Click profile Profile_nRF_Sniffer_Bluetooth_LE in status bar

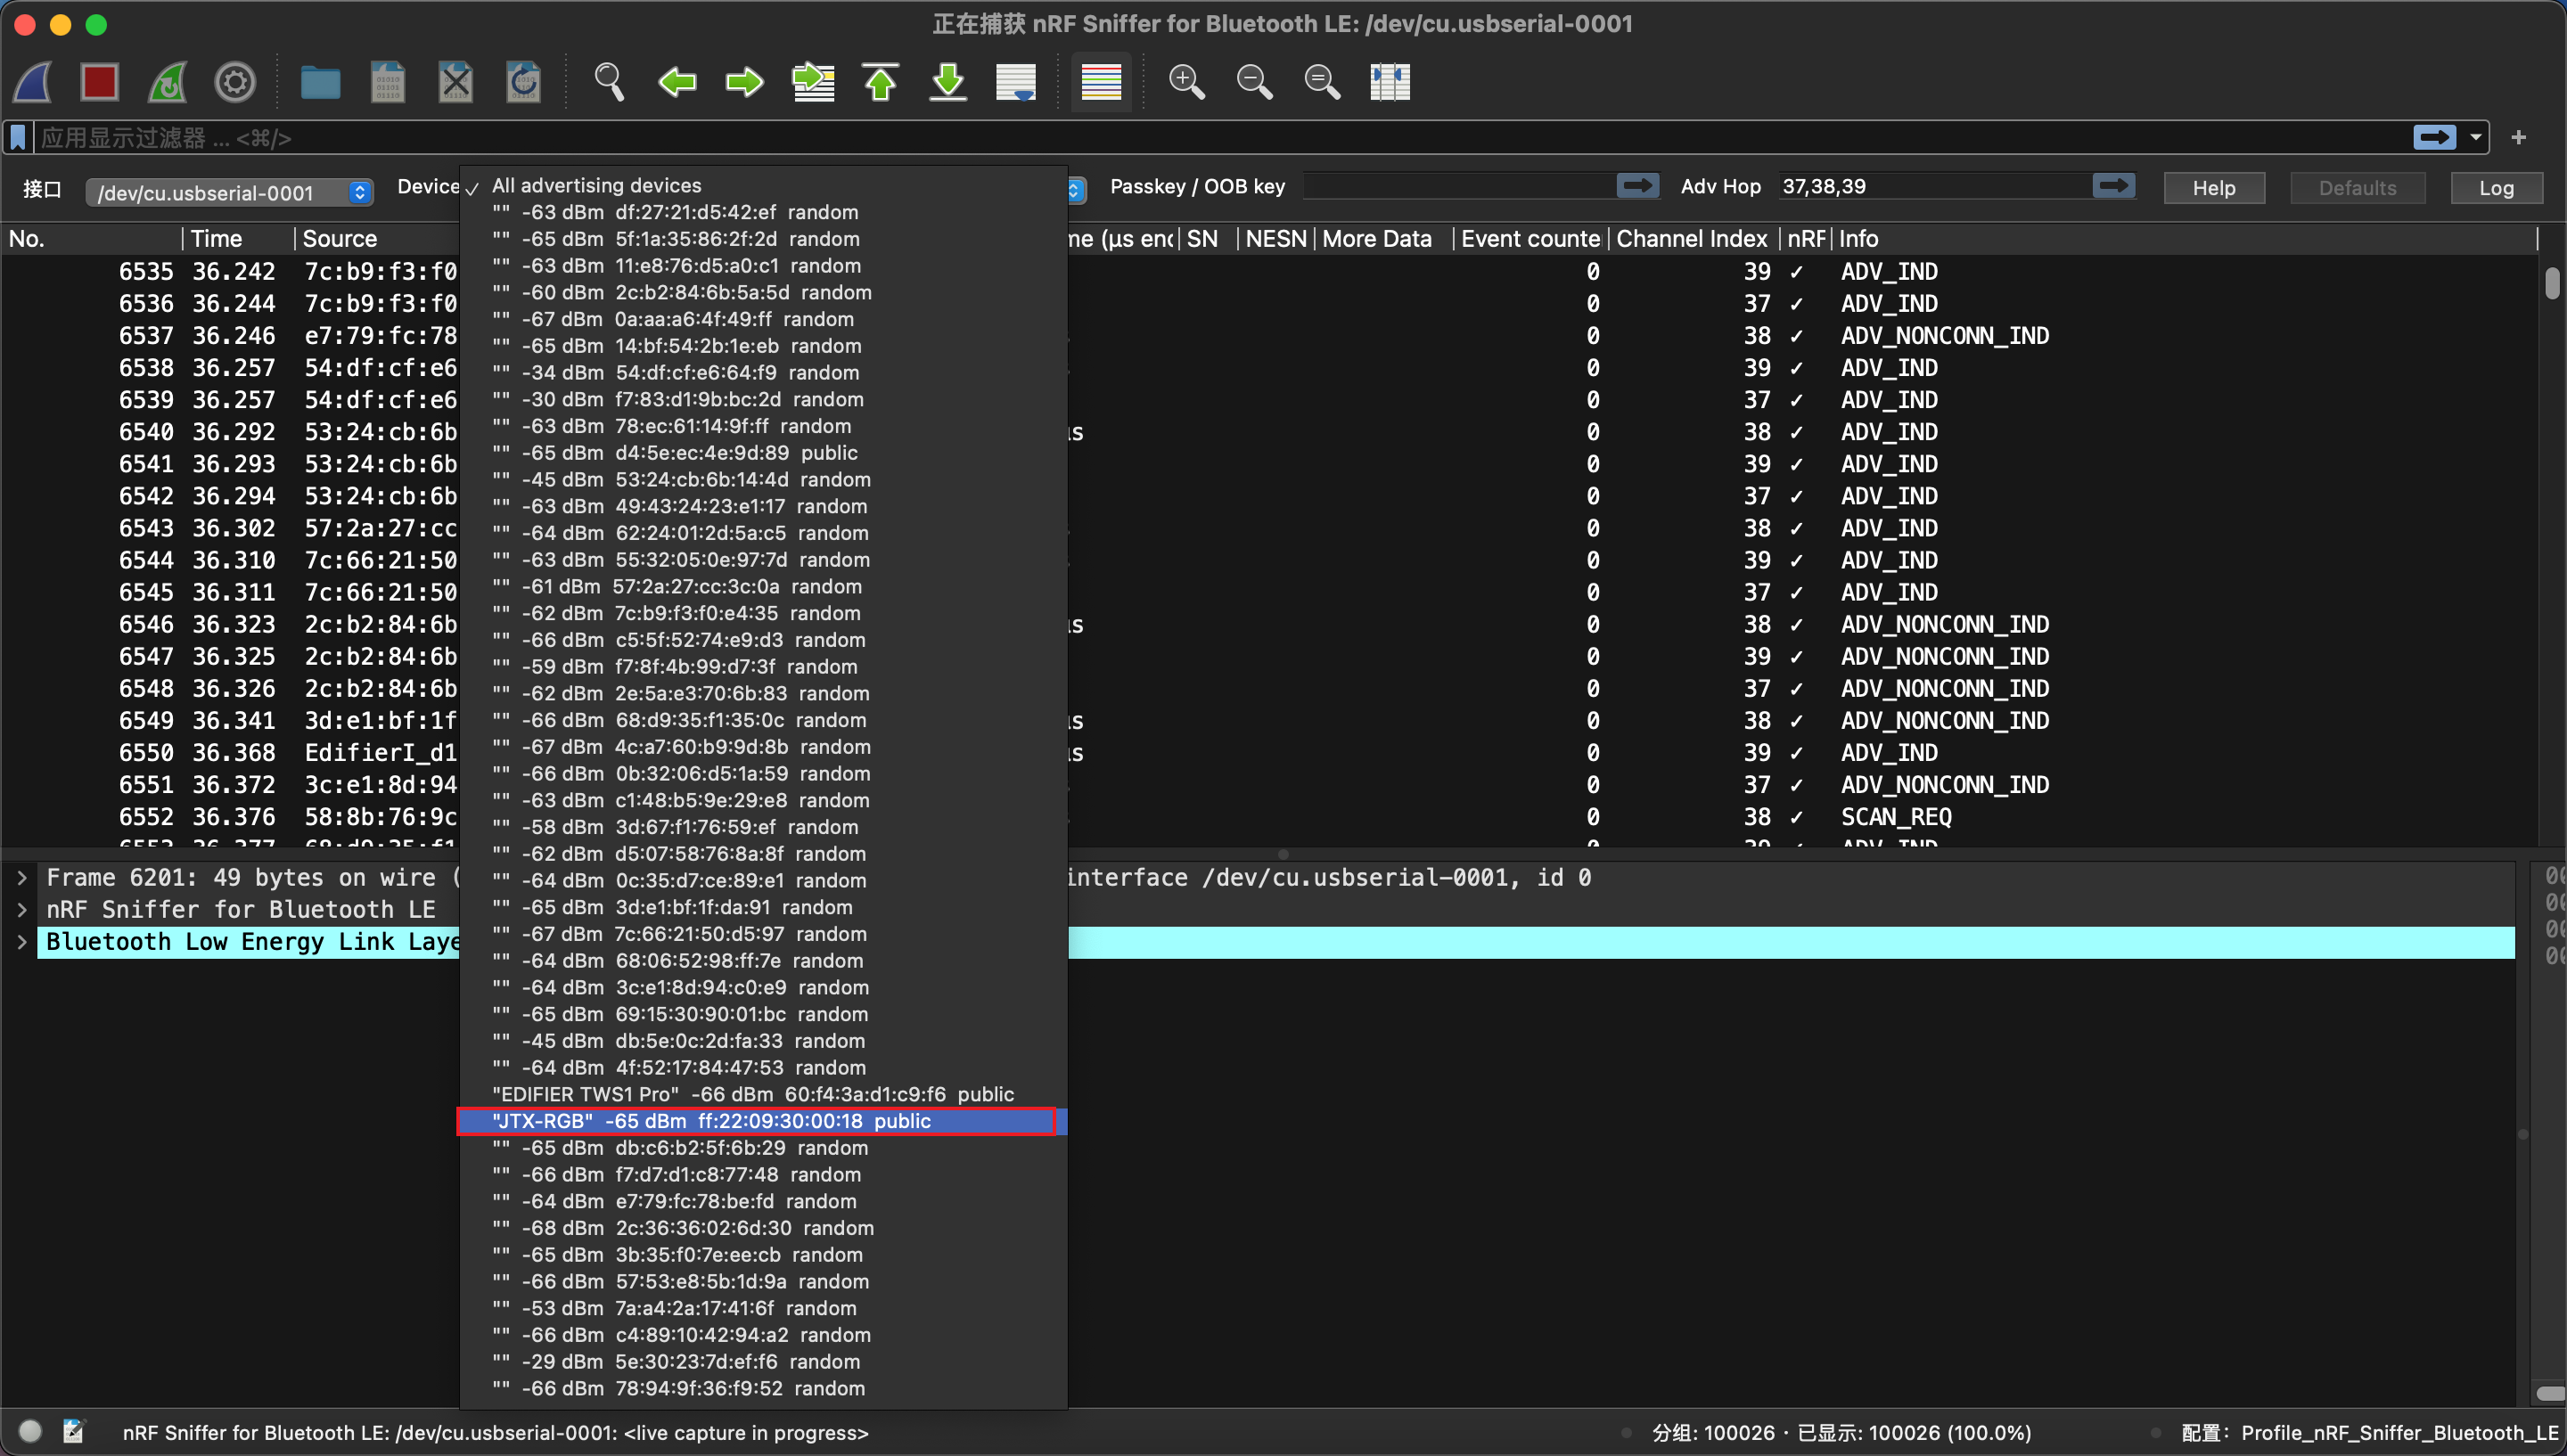click(x=2369, y=1432)
